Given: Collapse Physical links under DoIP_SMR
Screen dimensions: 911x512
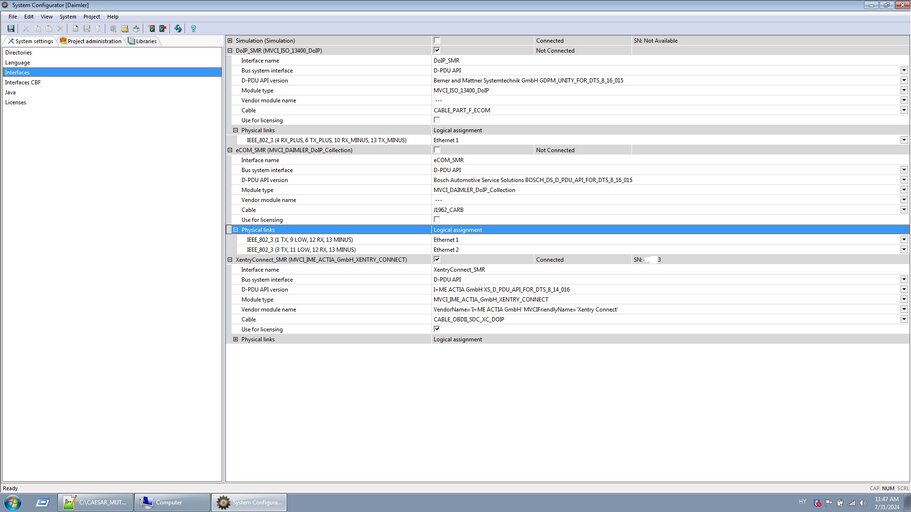Looking at the screenshot, I should click(x=235, y=130).
